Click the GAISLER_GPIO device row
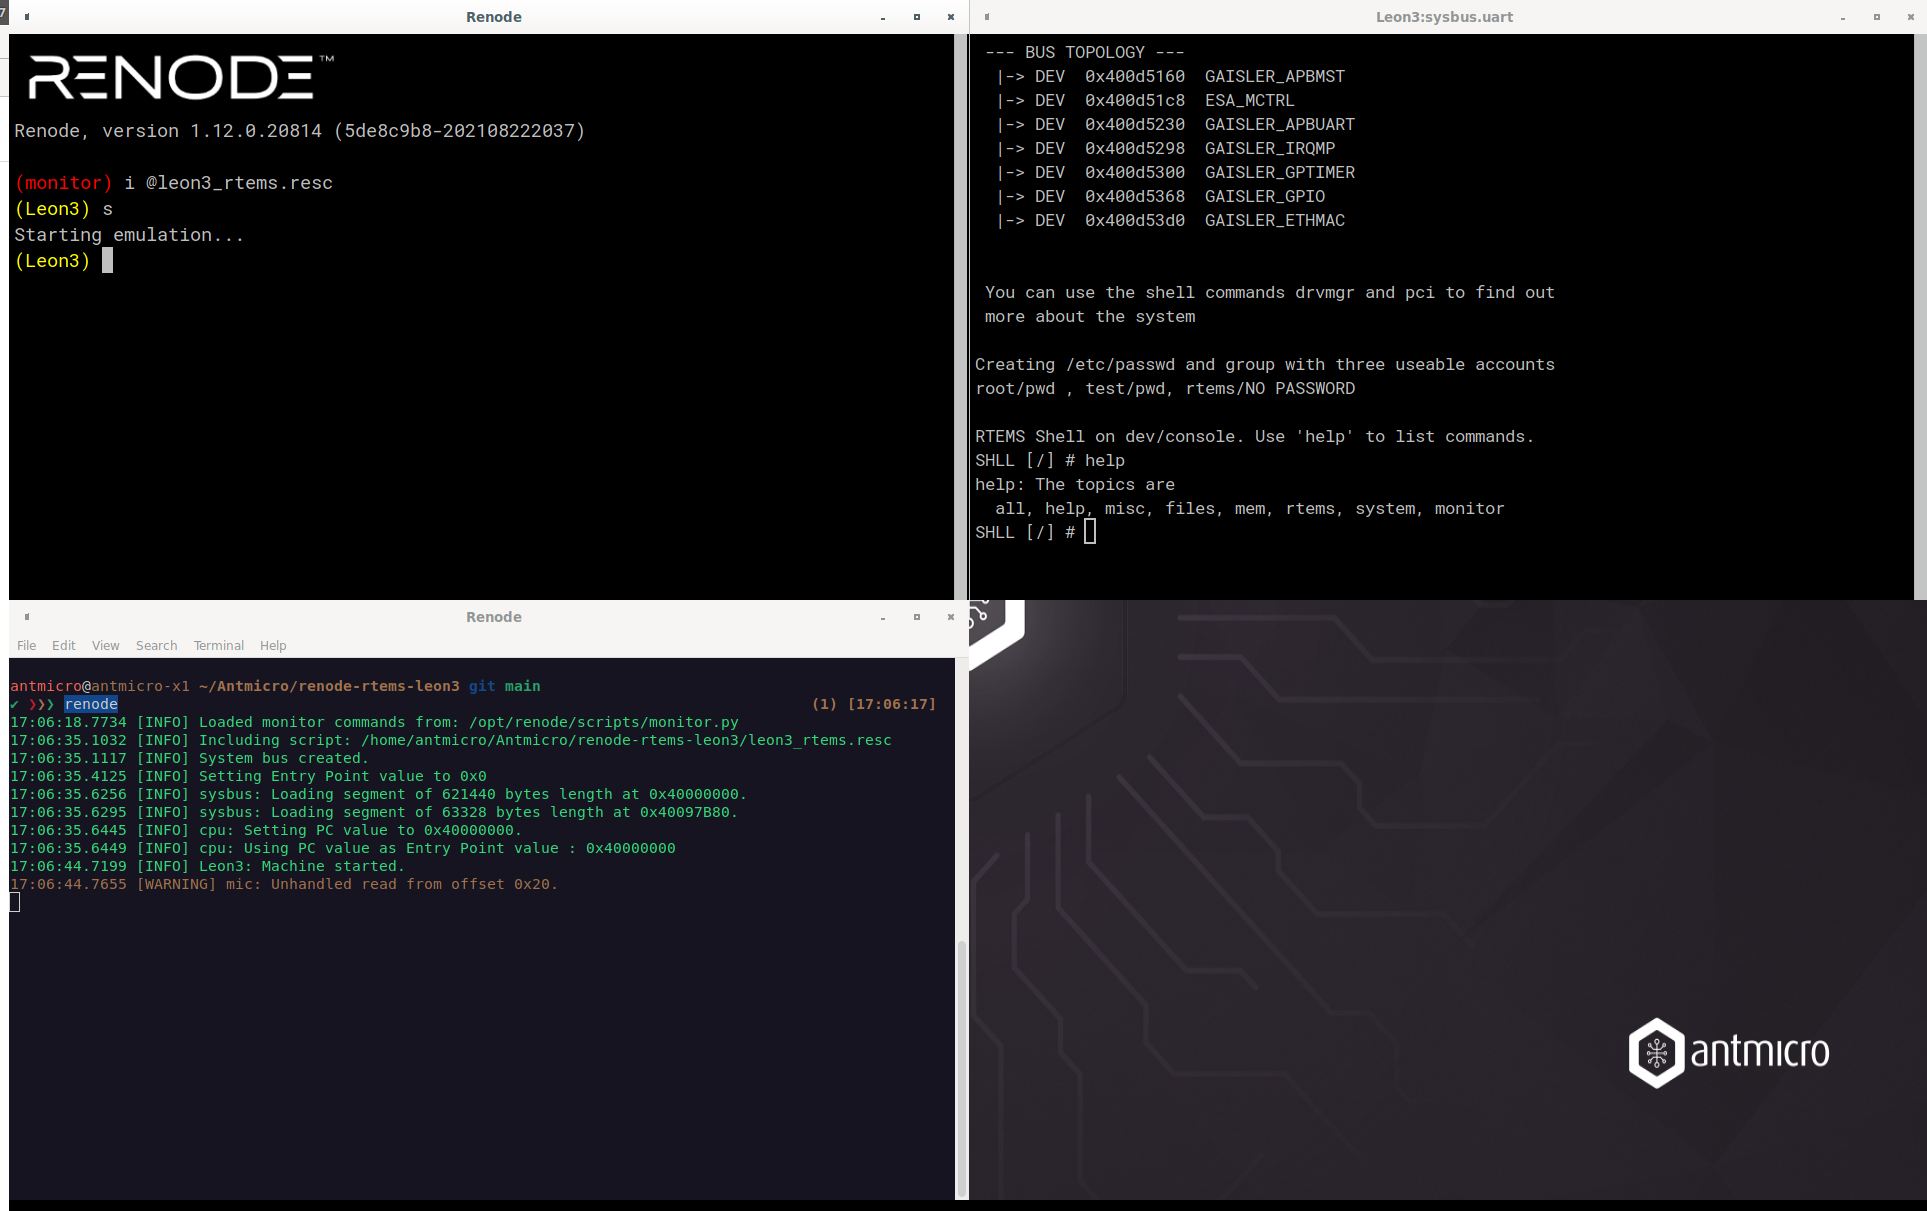 click(x=1160, y=197)
